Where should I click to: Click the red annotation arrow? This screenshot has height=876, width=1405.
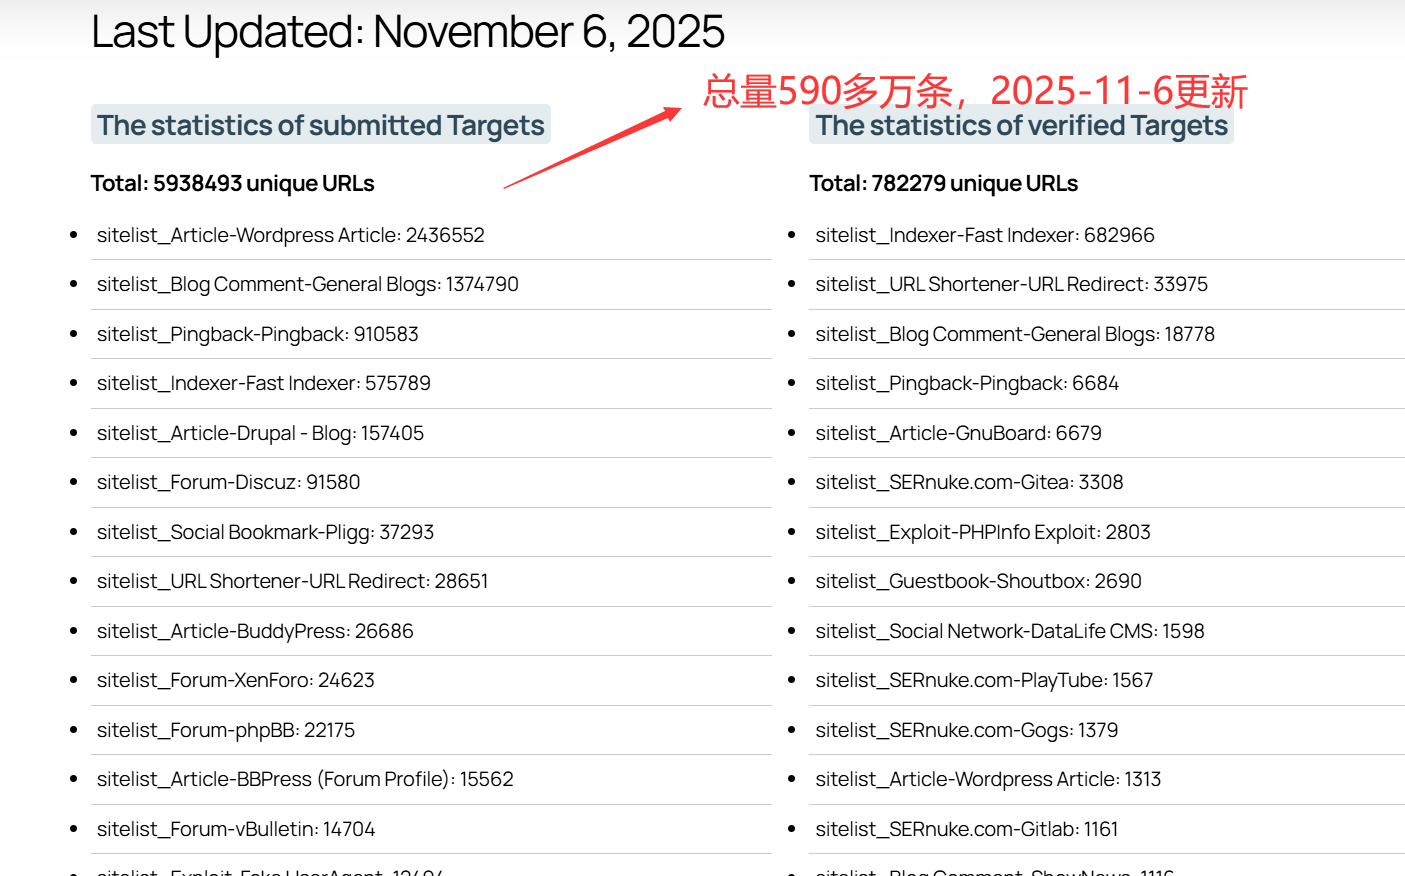coord(592,148)
